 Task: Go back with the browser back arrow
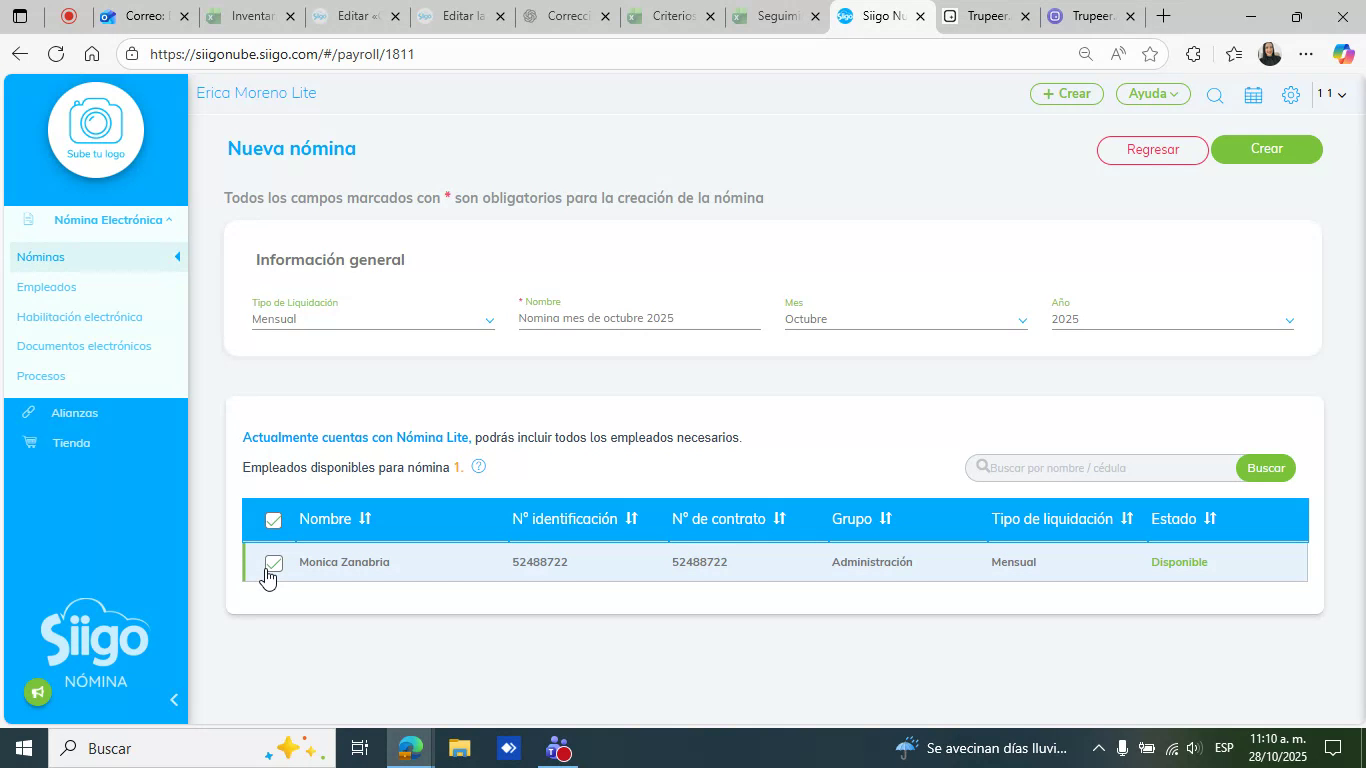[x=19, y=54]
